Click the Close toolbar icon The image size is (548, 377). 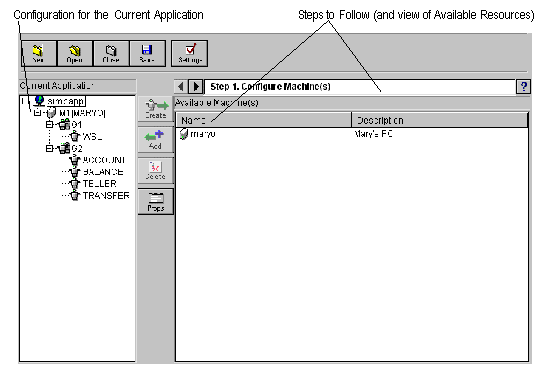tap(111, 53)
